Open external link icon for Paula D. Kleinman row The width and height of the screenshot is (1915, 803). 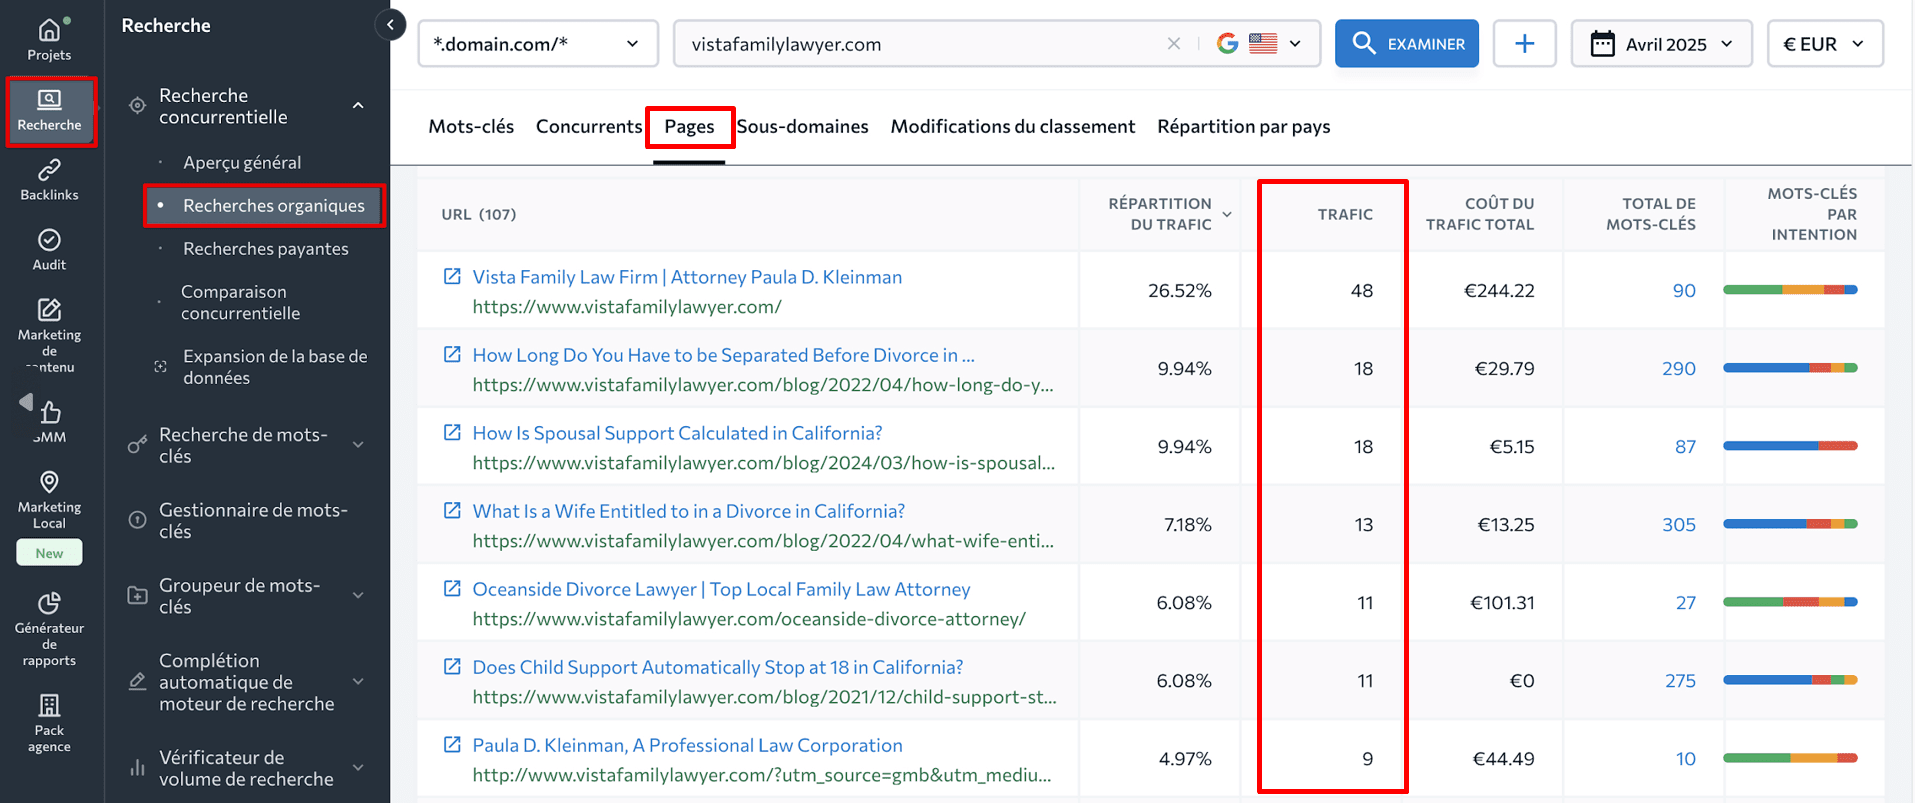[x=452, y=744]
